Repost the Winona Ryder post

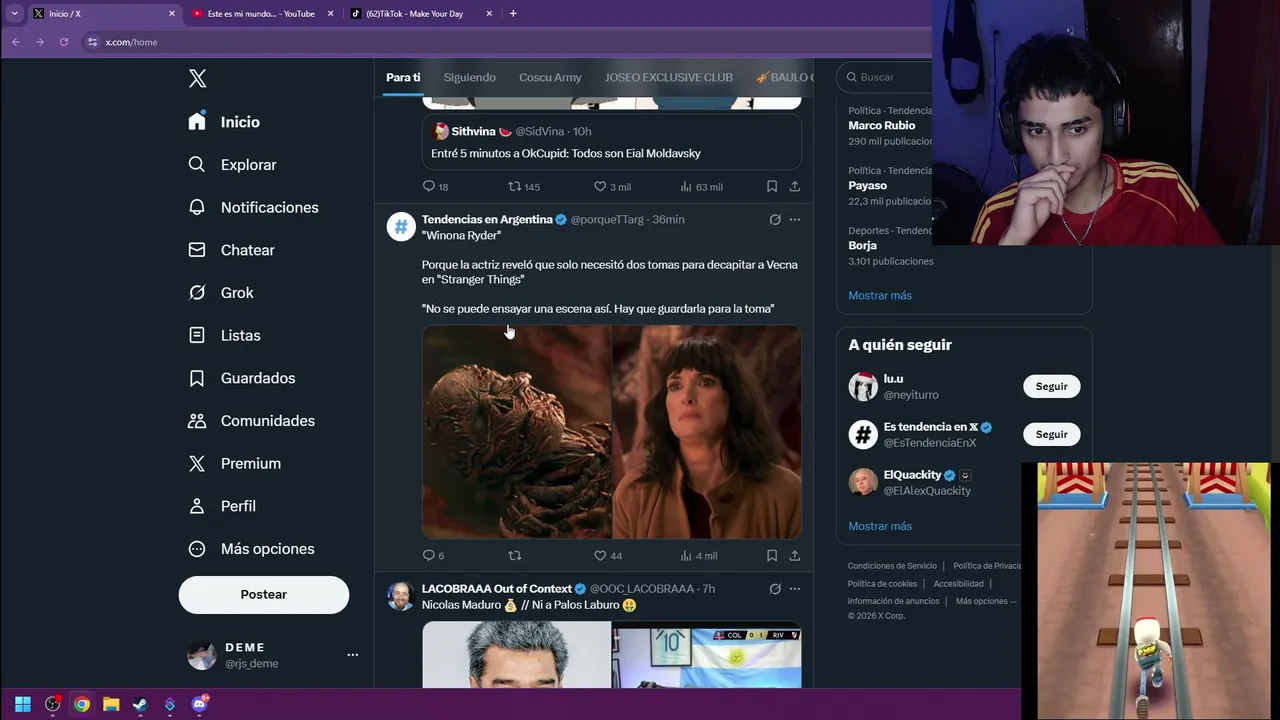point(515,556)
